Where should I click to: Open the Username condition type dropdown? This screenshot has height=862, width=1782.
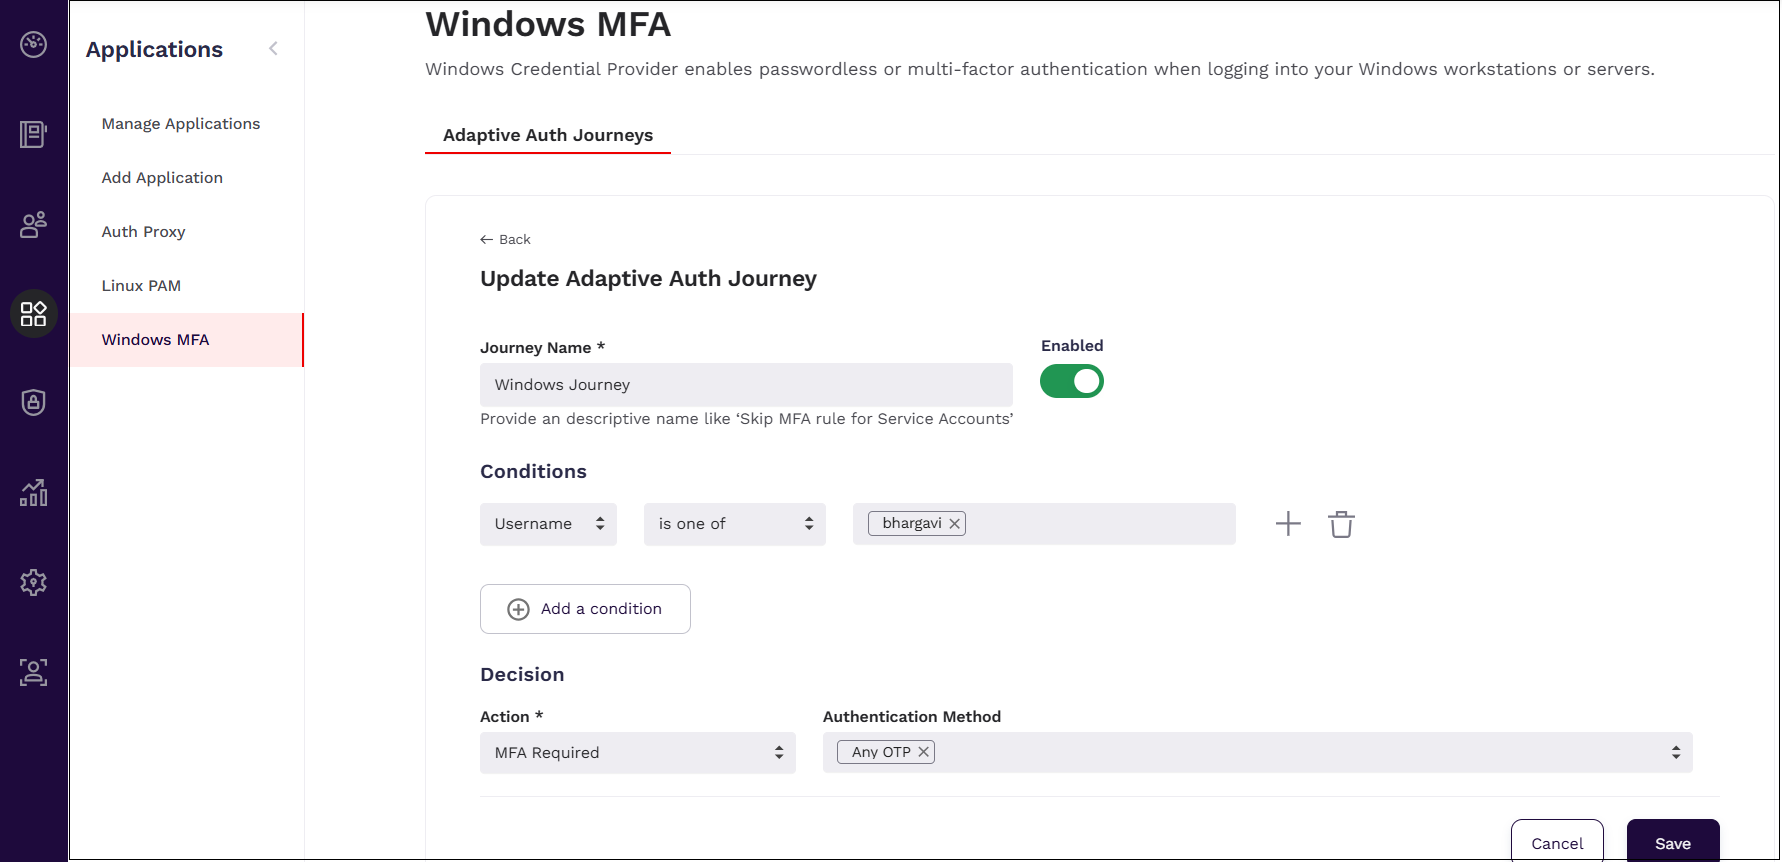(548, 524)
